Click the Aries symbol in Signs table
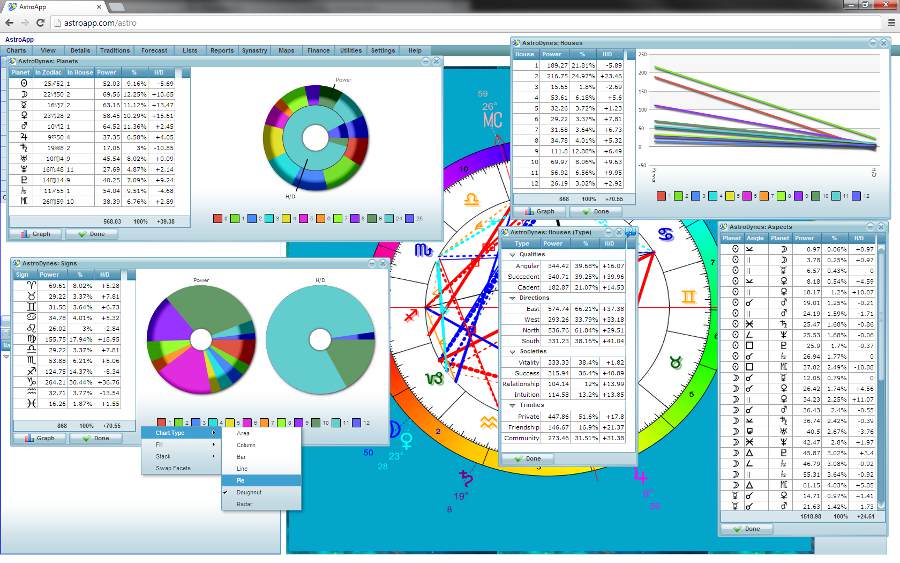This screenshot has height=563, width=900. pos(22,285)
